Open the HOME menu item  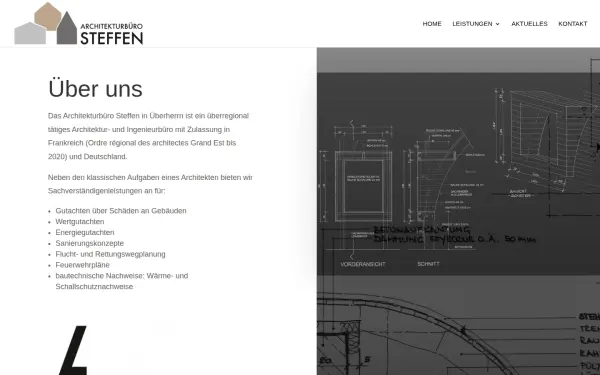(432, 24)
